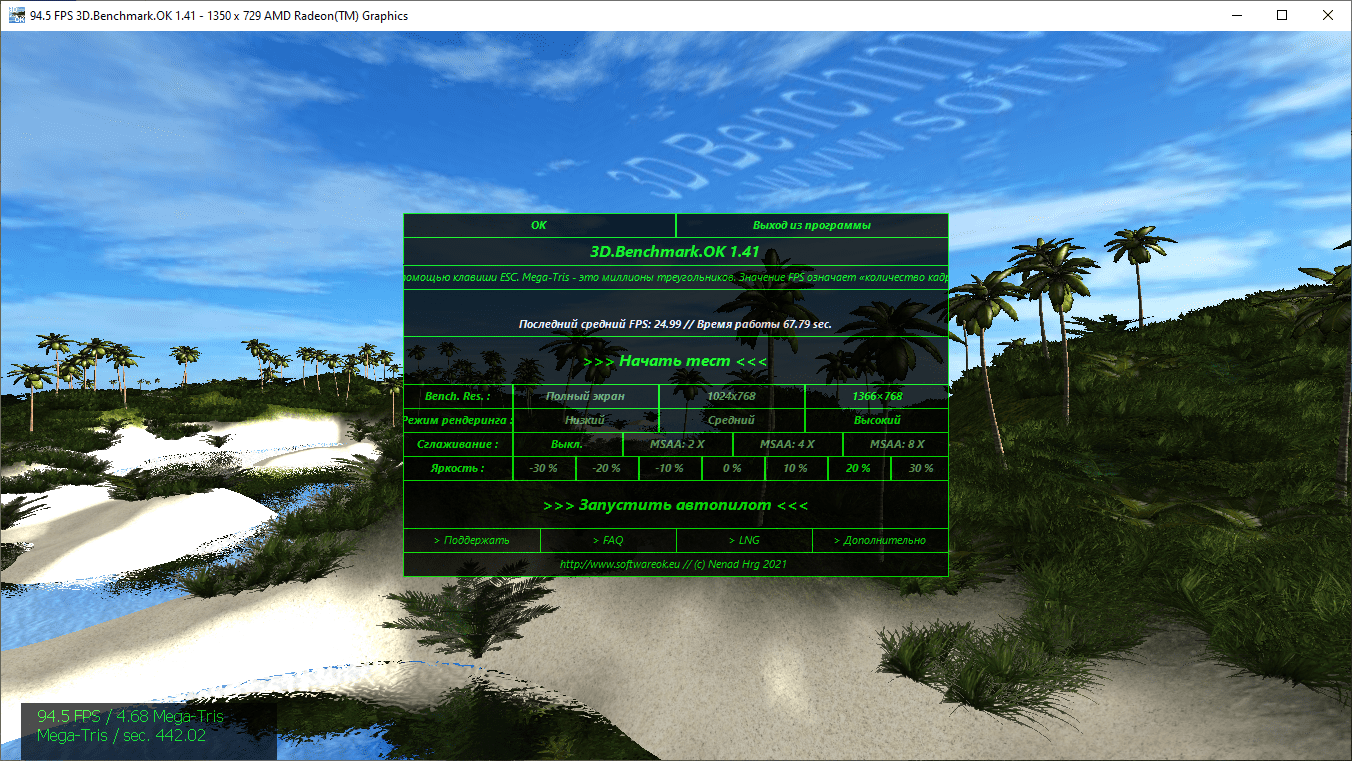Click the OK button in the menu
The width and height of the screenshot is (1352, 761).
(x=540, y=225)
